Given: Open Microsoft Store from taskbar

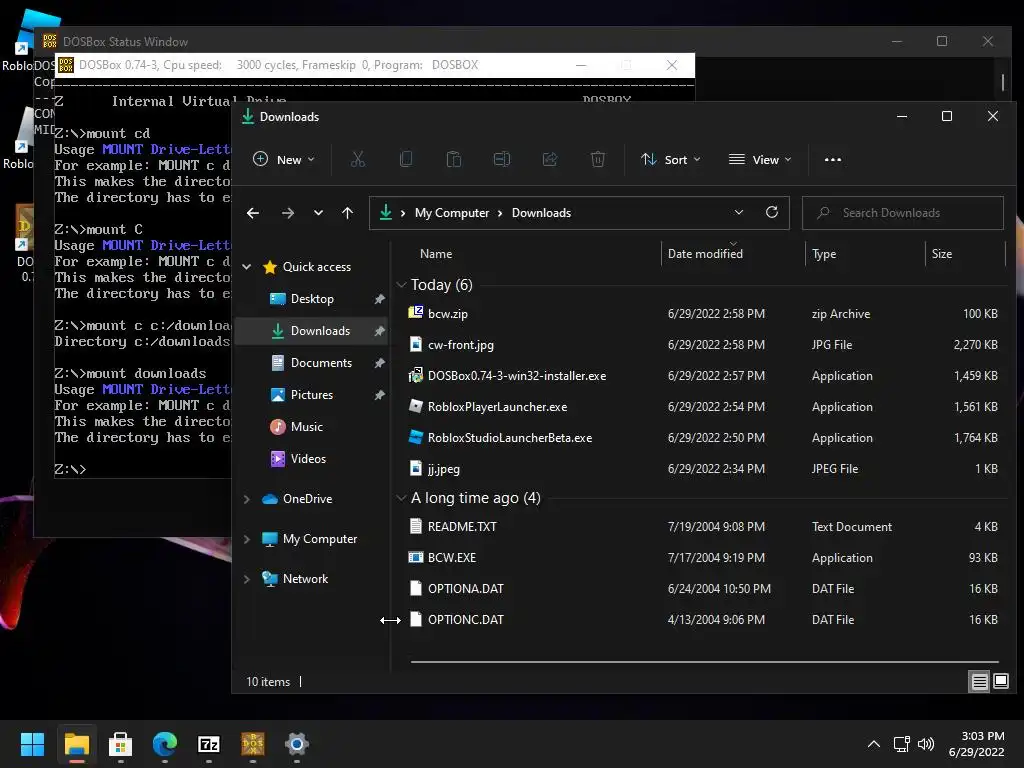Looking at the screenshot, I should tap(120, 744).
